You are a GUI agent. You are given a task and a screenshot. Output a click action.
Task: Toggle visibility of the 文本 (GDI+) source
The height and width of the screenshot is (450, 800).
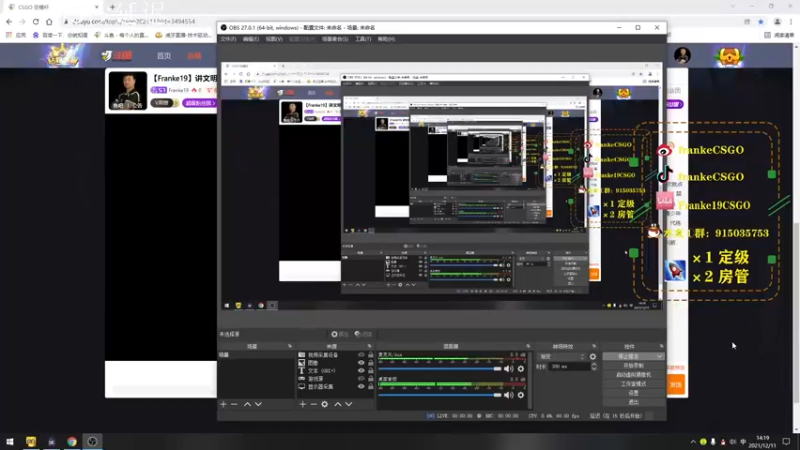point(361,370)
